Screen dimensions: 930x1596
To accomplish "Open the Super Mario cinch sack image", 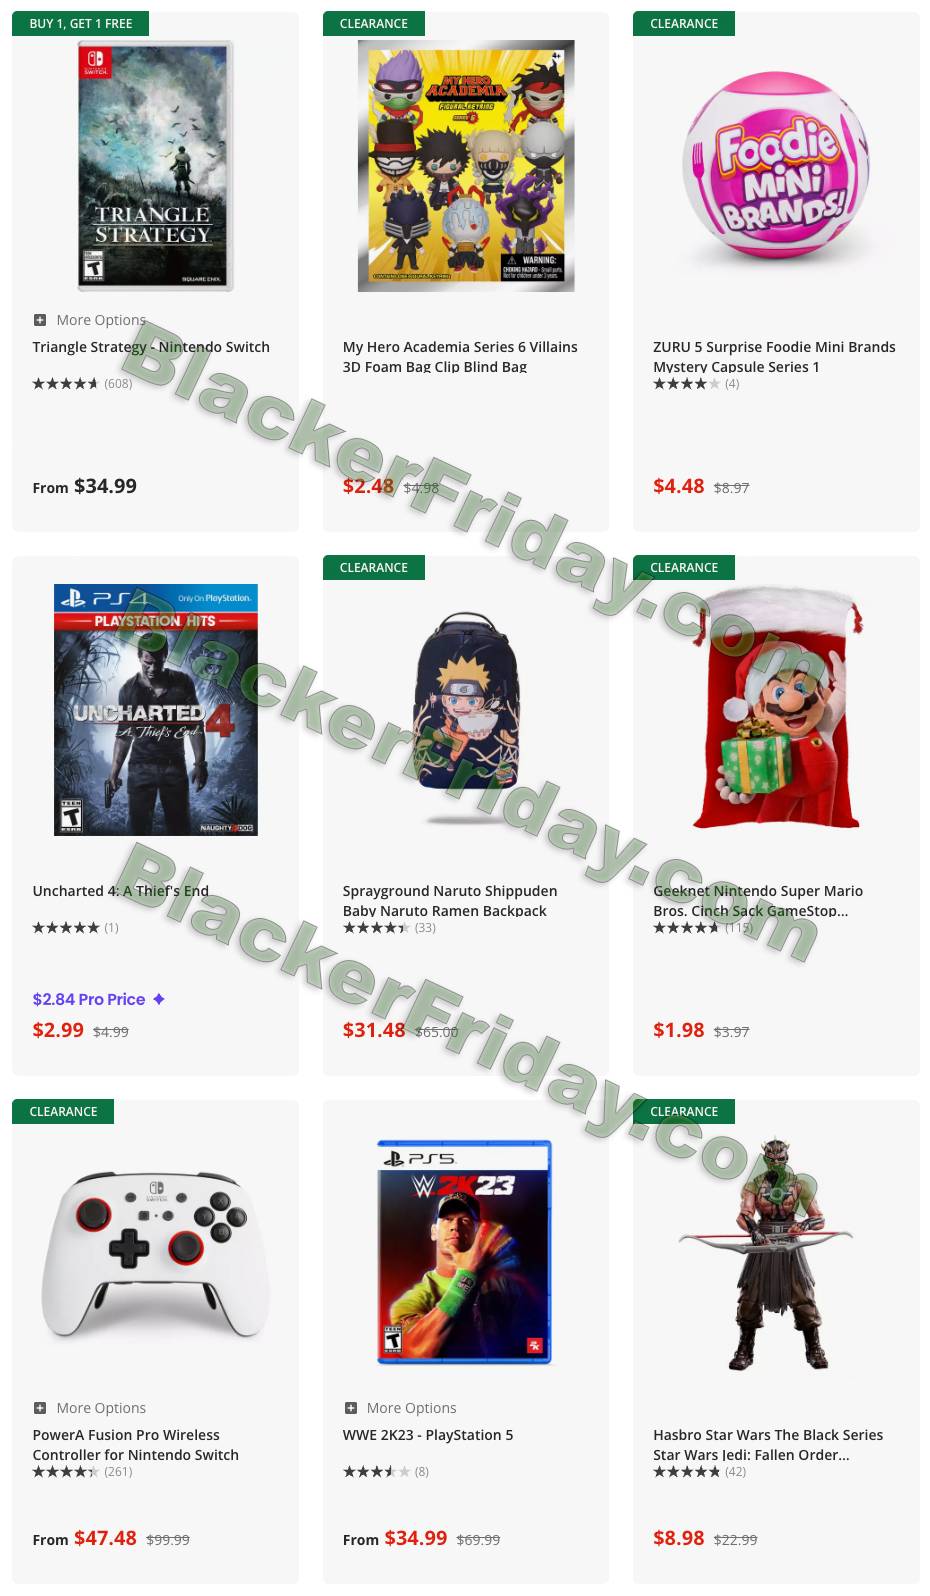I will click(778, 708).
